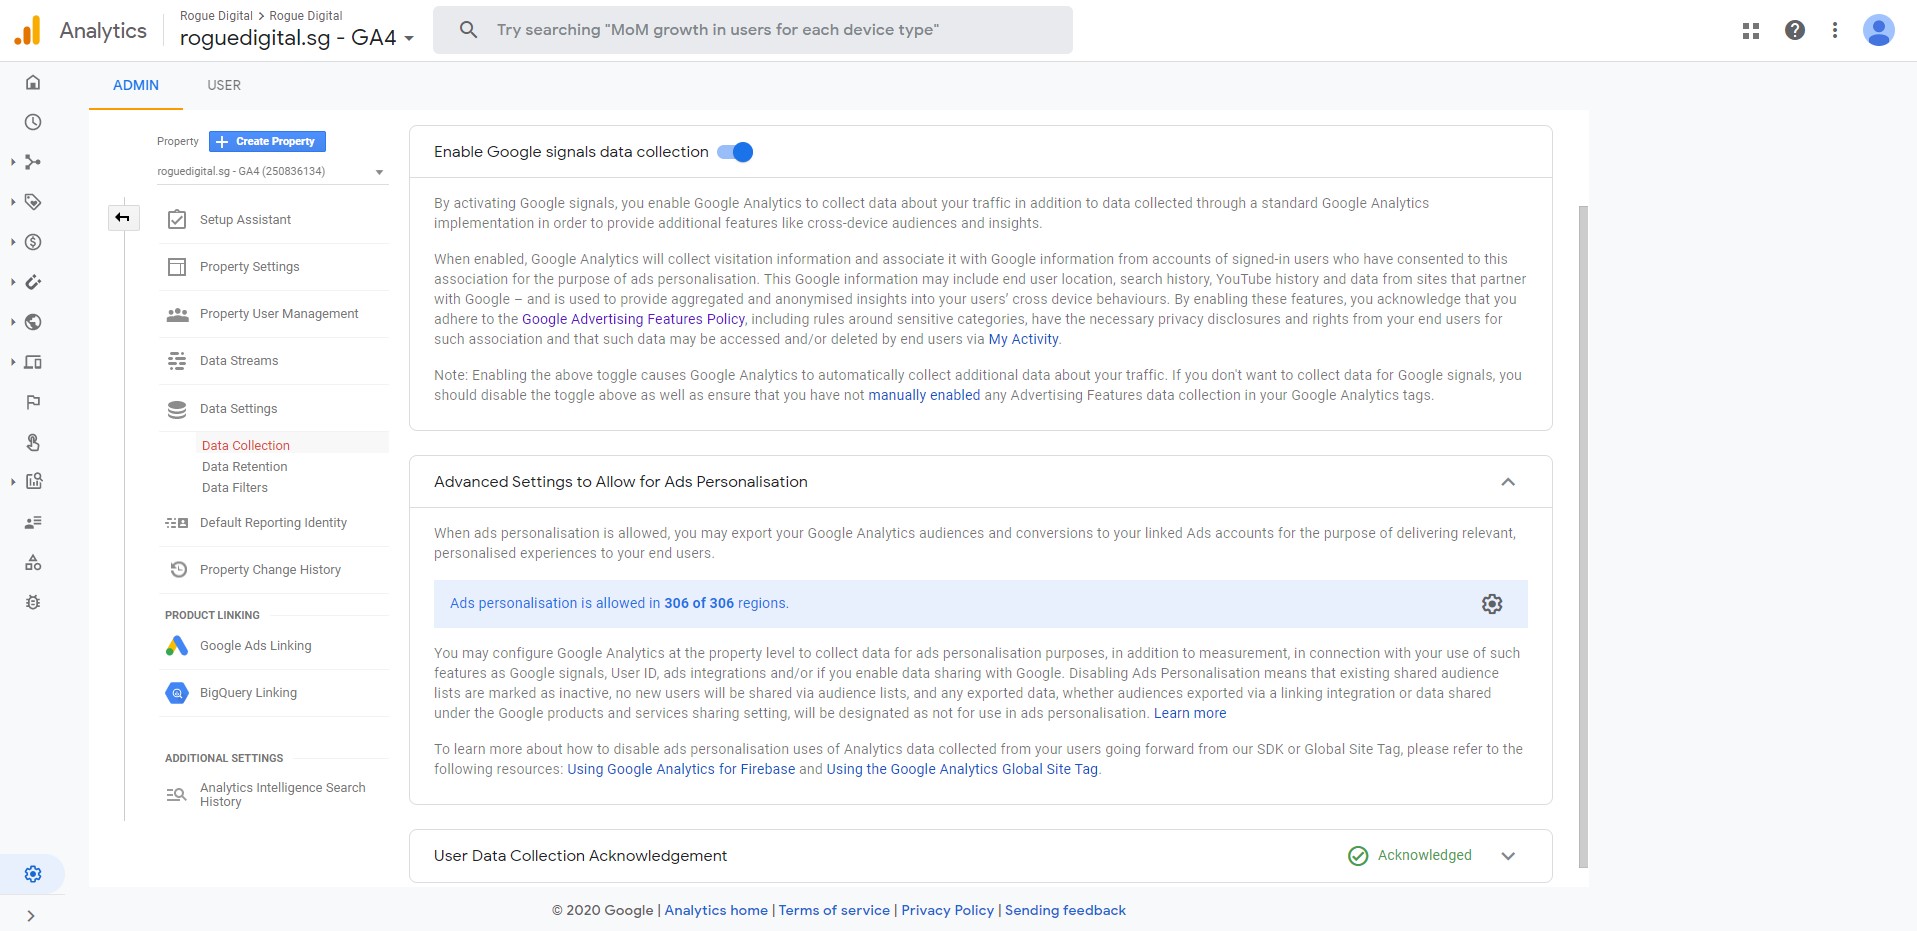This screenshot has width=1917, height=931.
Task: Click the Property Change History clock icon
Action: [x=178, y=570]
